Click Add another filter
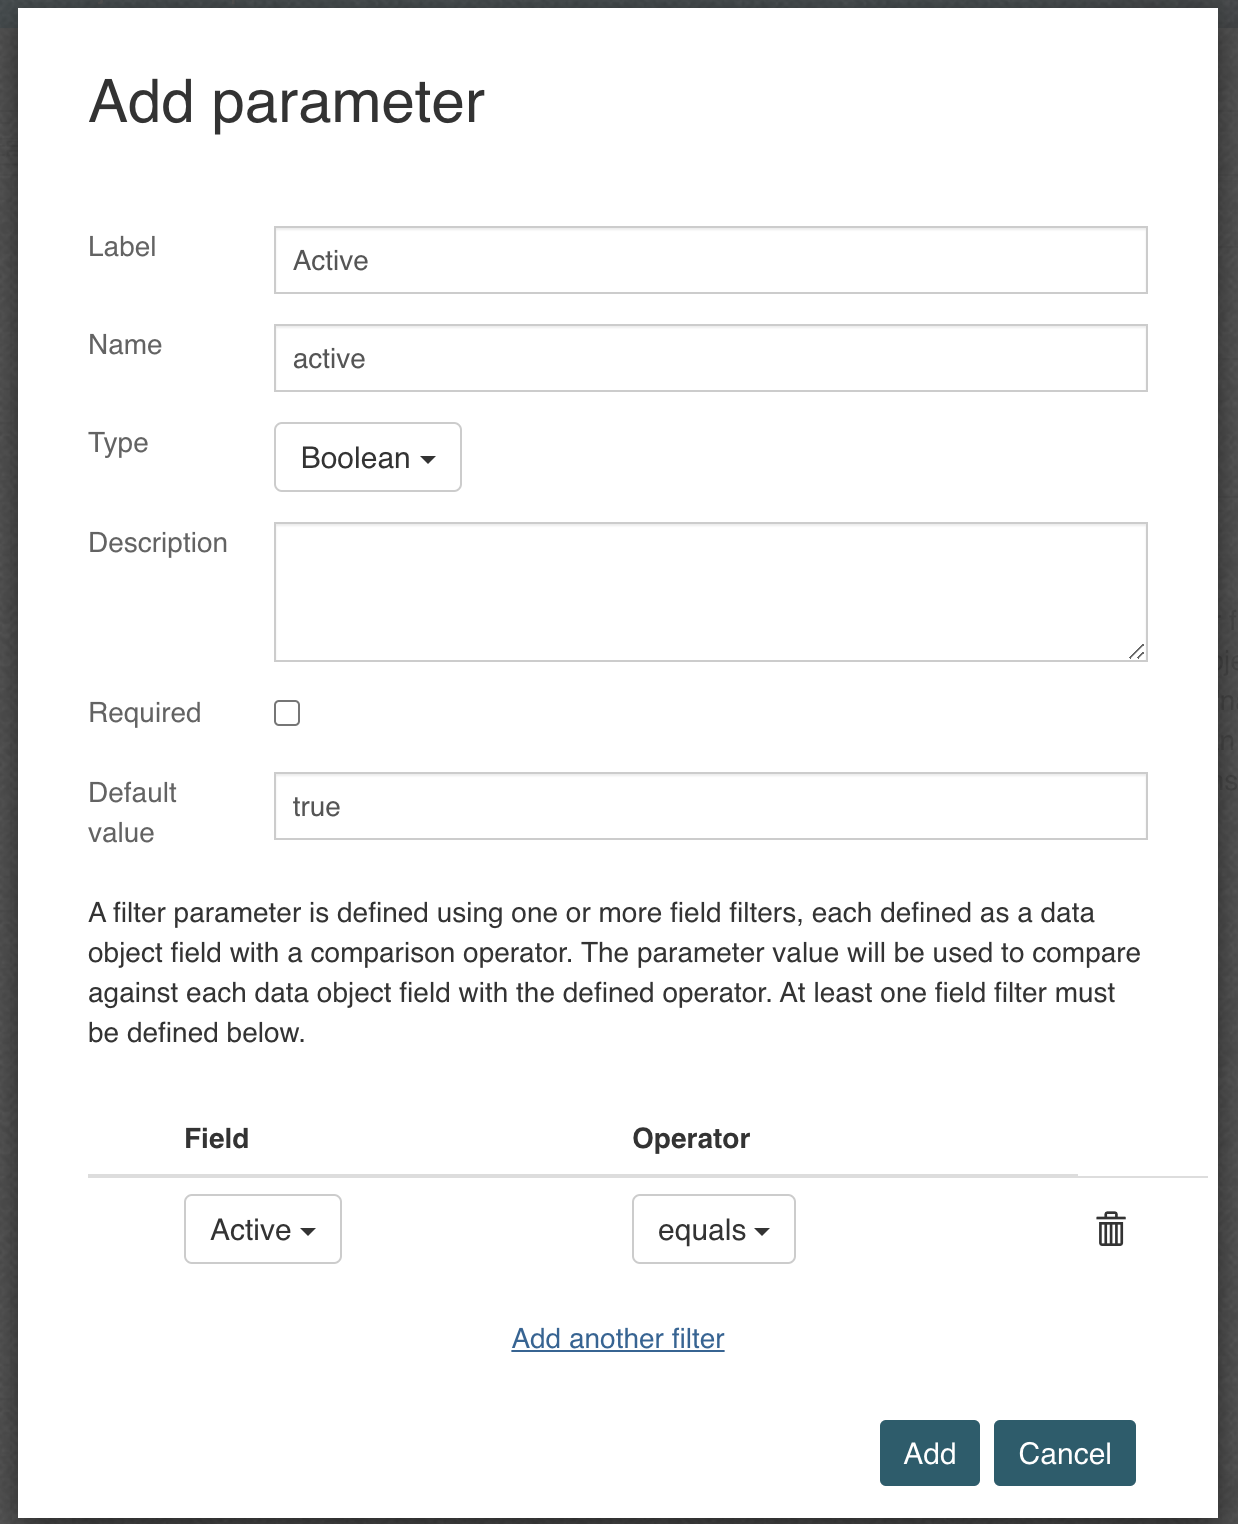The width and height of the screenshot is (1238, 1524). 617,1339
